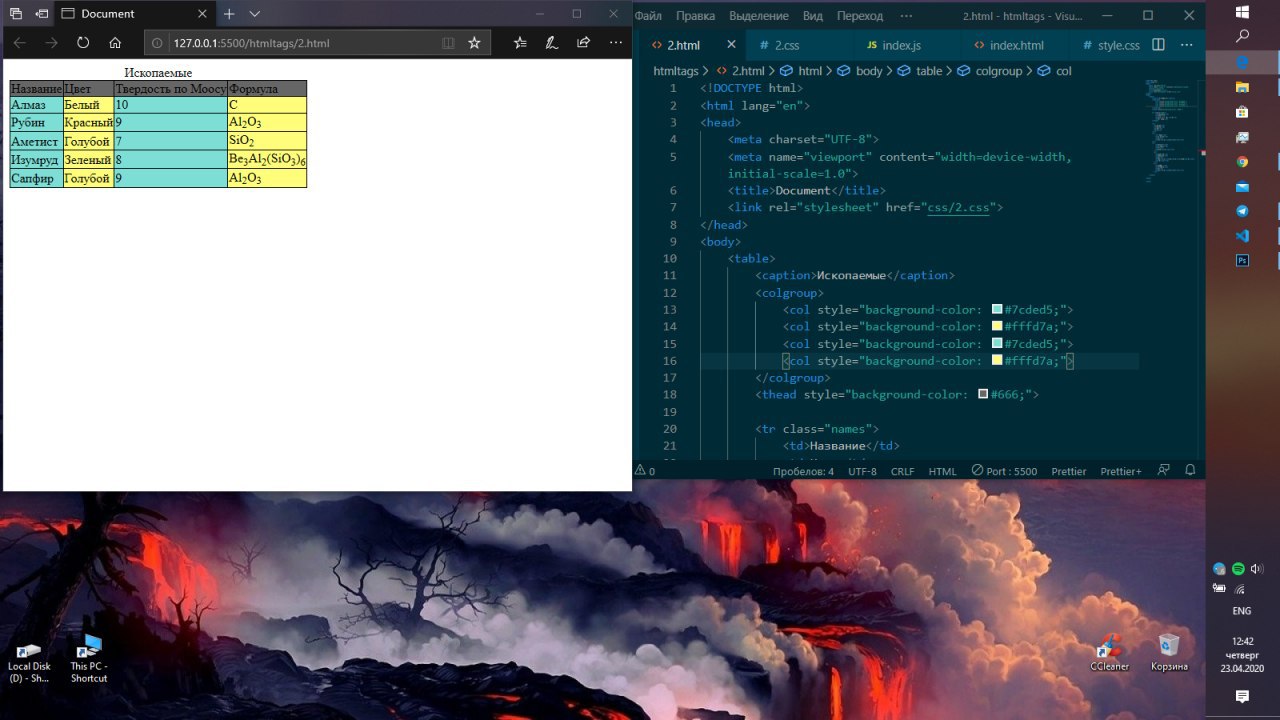
Task: Change the indentation Пробелов: 4 setting
Action: pyautogui.click(x=803, y=471)
